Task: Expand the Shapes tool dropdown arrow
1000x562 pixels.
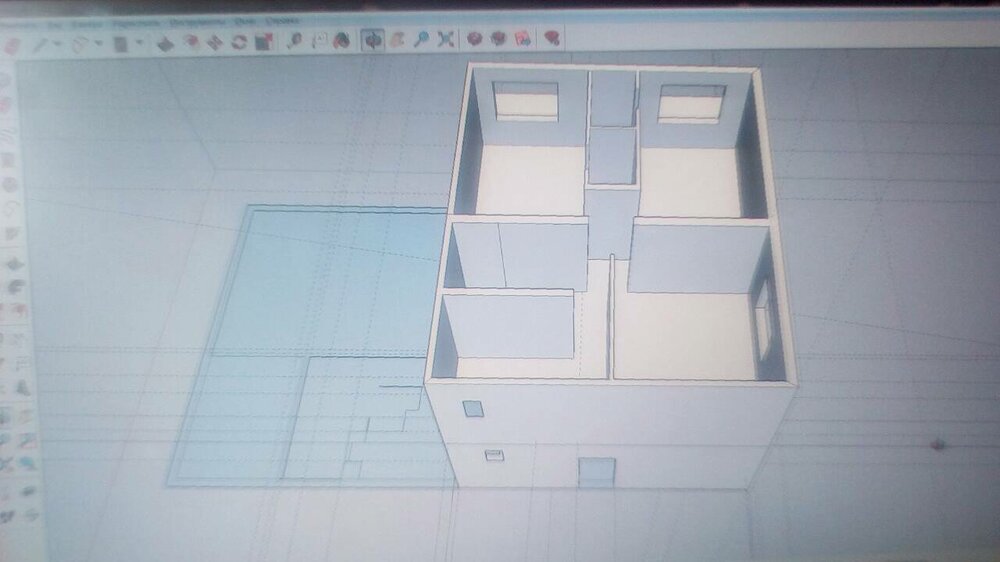Action: point(139,43)
